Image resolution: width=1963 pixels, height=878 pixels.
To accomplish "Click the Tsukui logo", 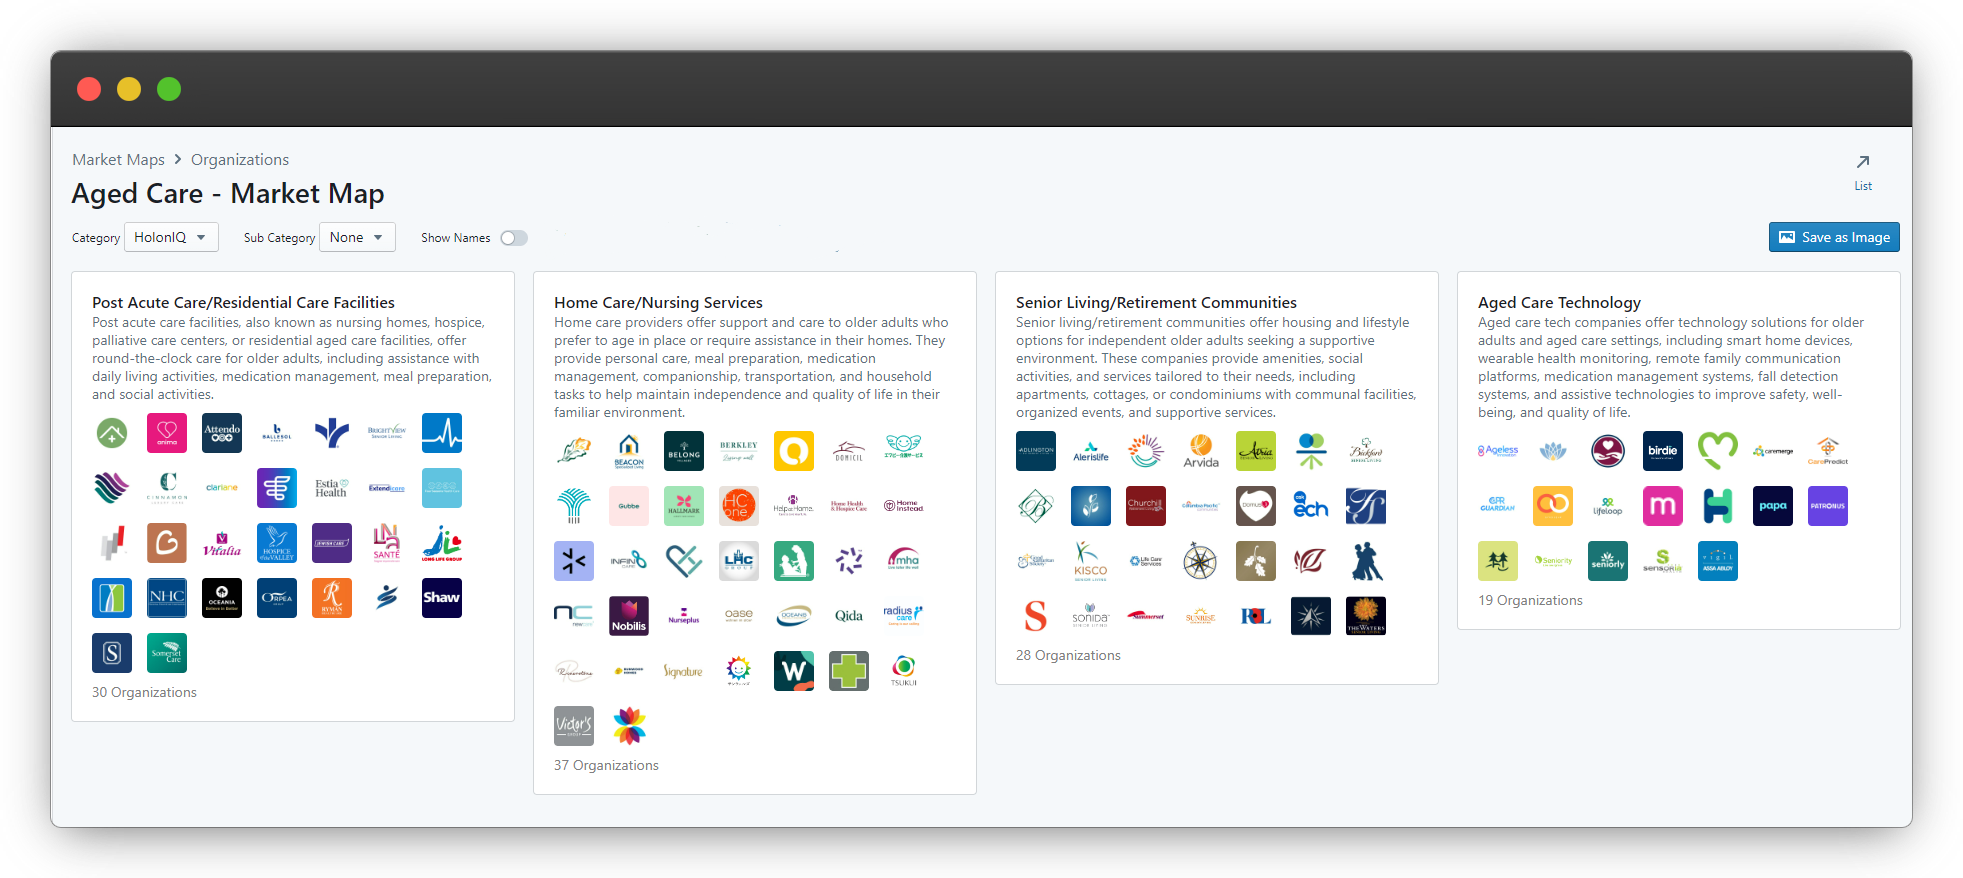I will click(904, 671).
